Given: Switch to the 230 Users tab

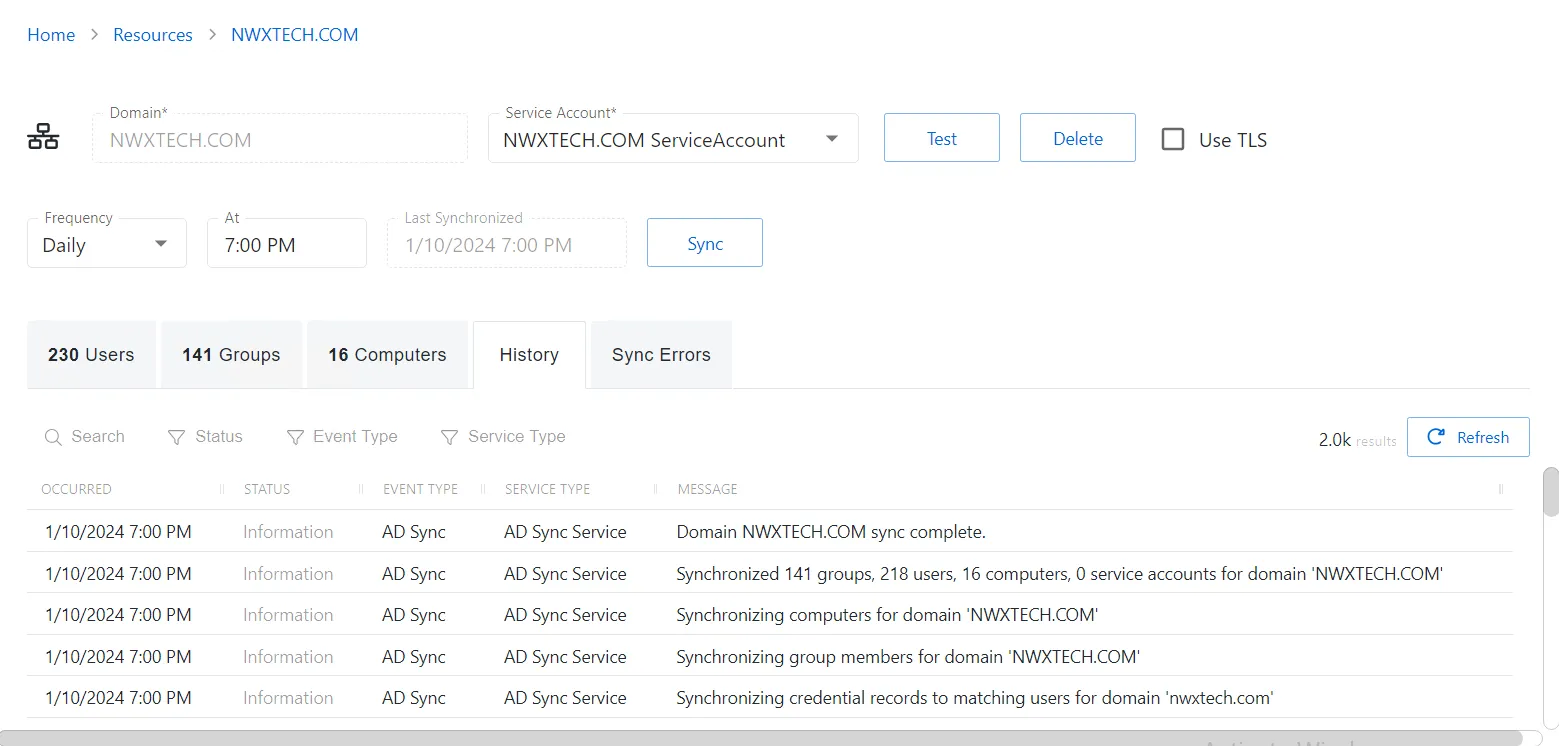Looking at the screenshot, I should tap(91, 355).
